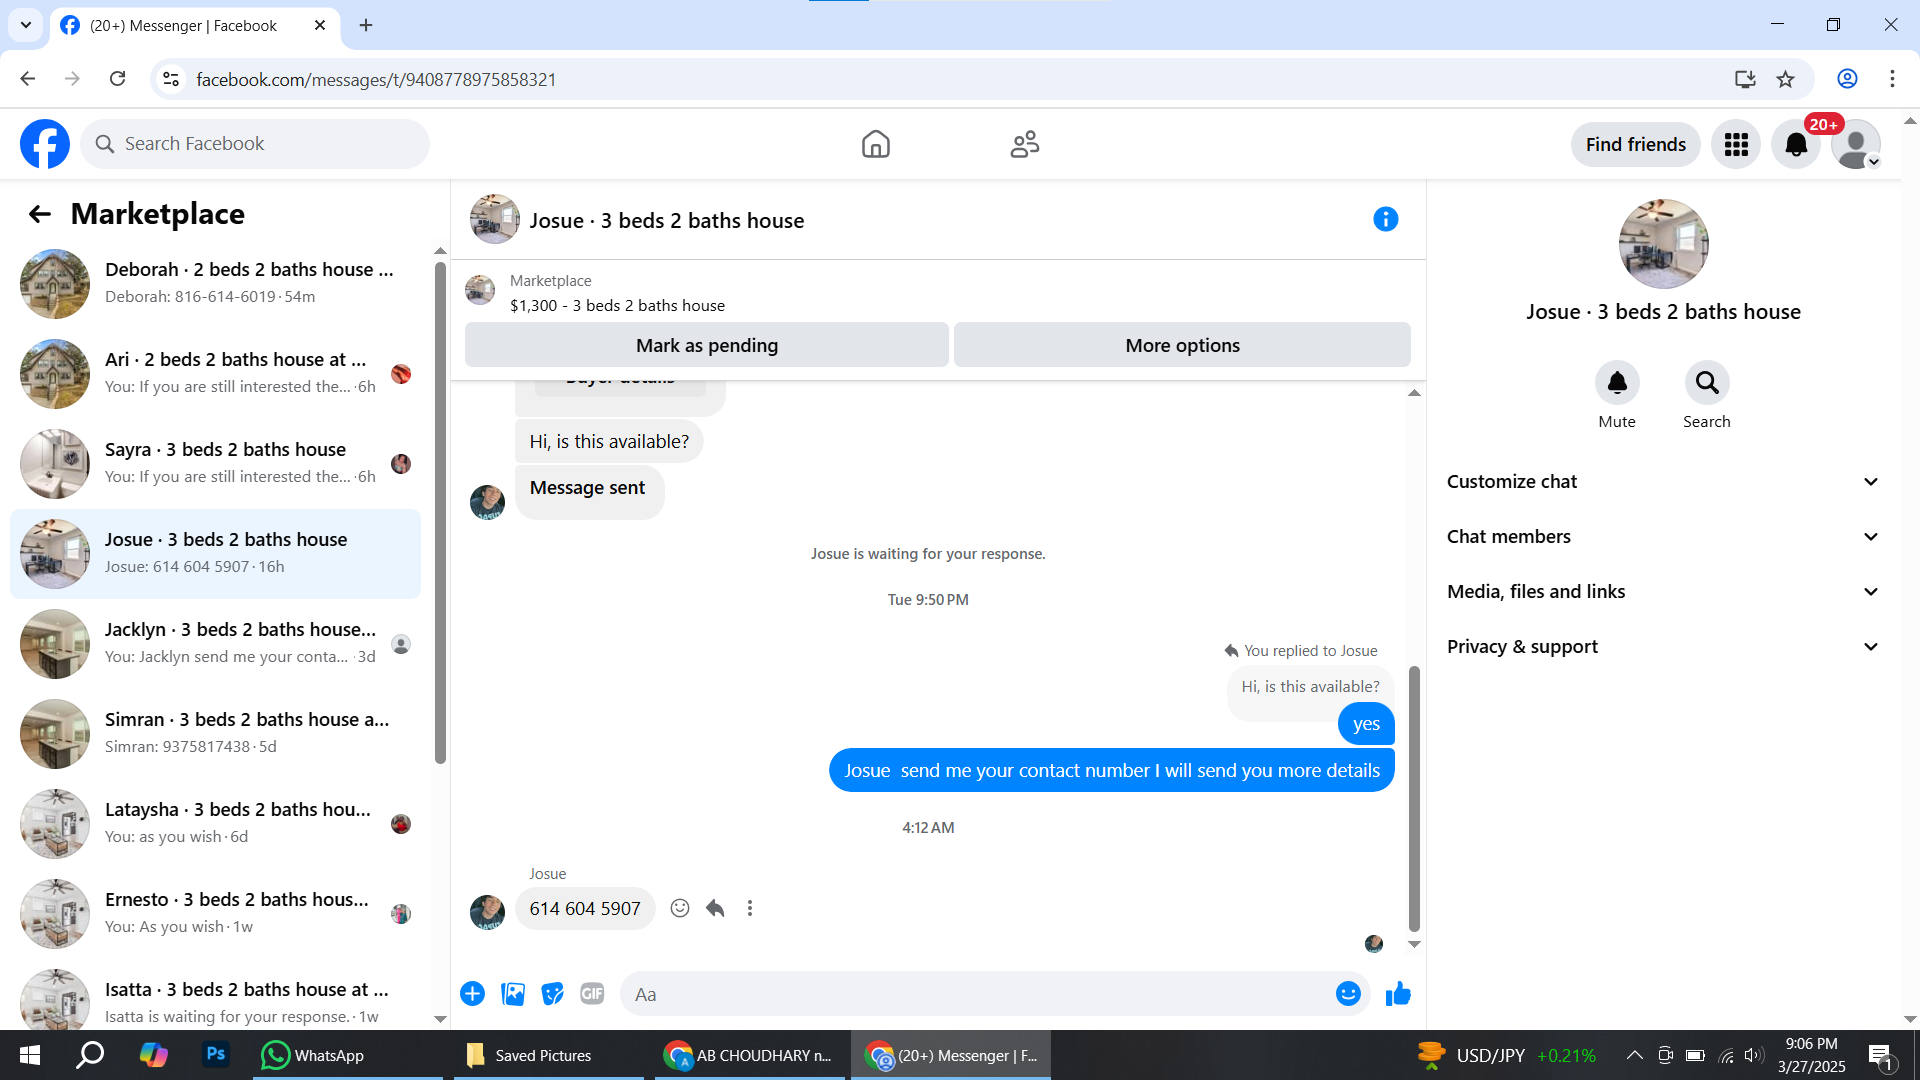Open the volume control in system tray

pos(1754,1055)
